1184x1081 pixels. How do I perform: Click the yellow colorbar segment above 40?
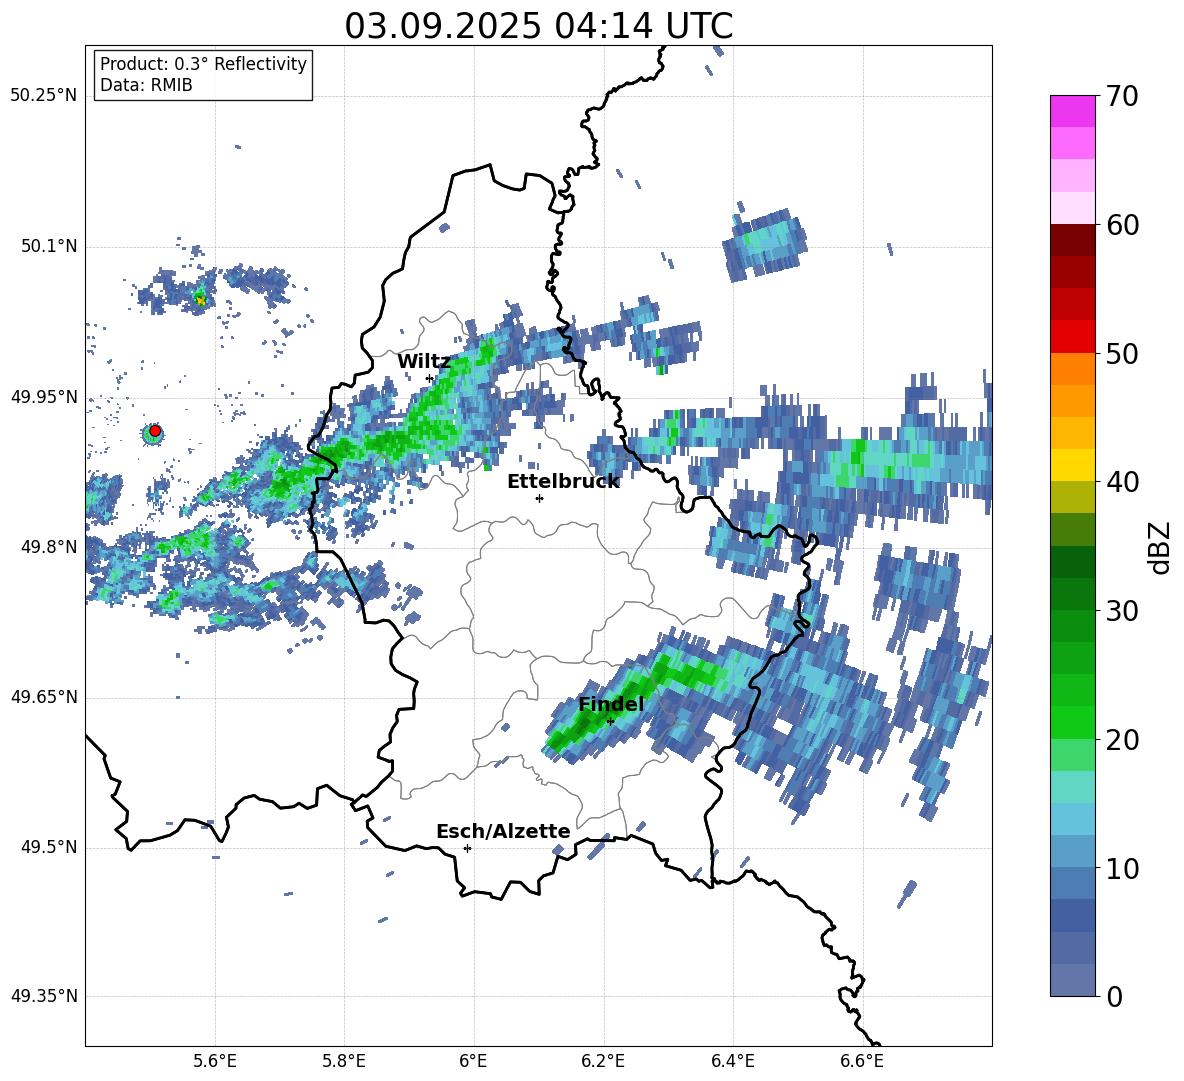click(x=1072, y=465)
